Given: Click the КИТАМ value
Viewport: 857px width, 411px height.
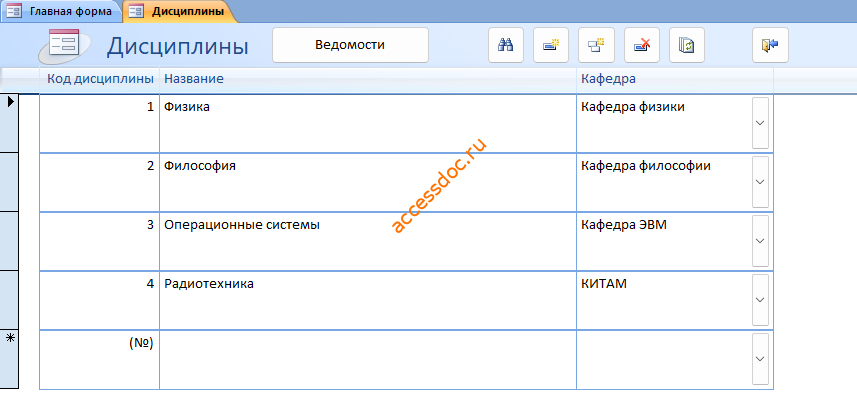Looking at the screenshot, I should pyautogui.click(x=603, y=284).
